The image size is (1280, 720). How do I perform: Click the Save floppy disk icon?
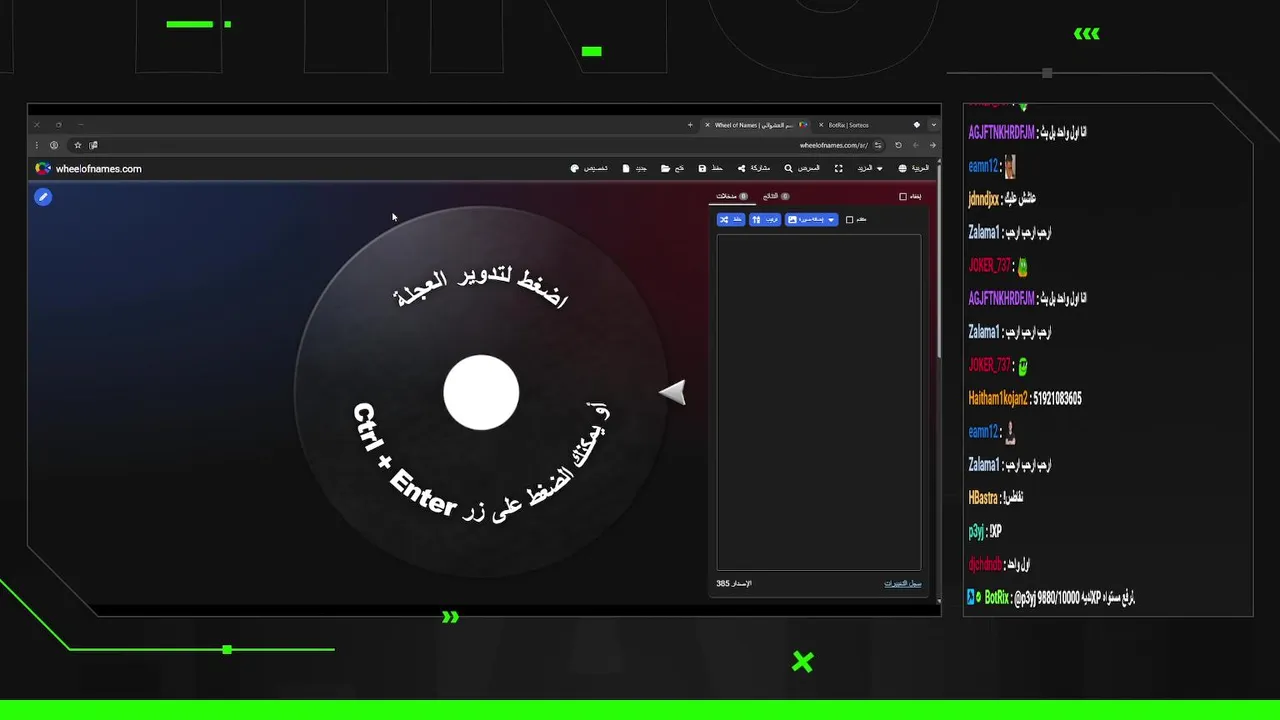(702, 168)
